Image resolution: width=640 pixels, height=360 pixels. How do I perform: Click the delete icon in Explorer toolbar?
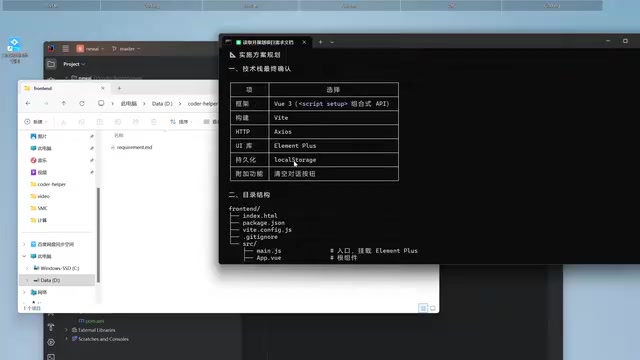153,122
